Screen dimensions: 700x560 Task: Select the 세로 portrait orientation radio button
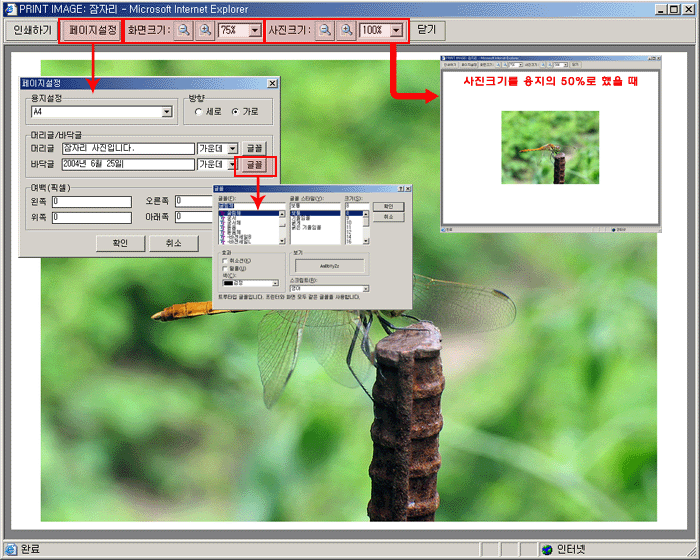coord(200,112)
